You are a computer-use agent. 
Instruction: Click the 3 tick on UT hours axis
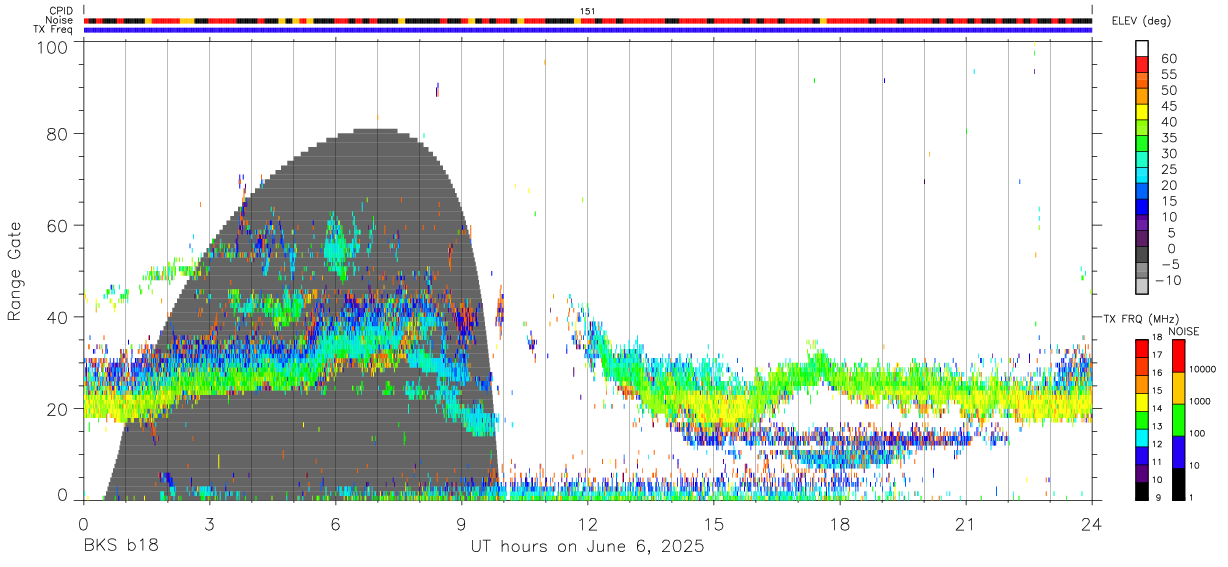(209, 524)
